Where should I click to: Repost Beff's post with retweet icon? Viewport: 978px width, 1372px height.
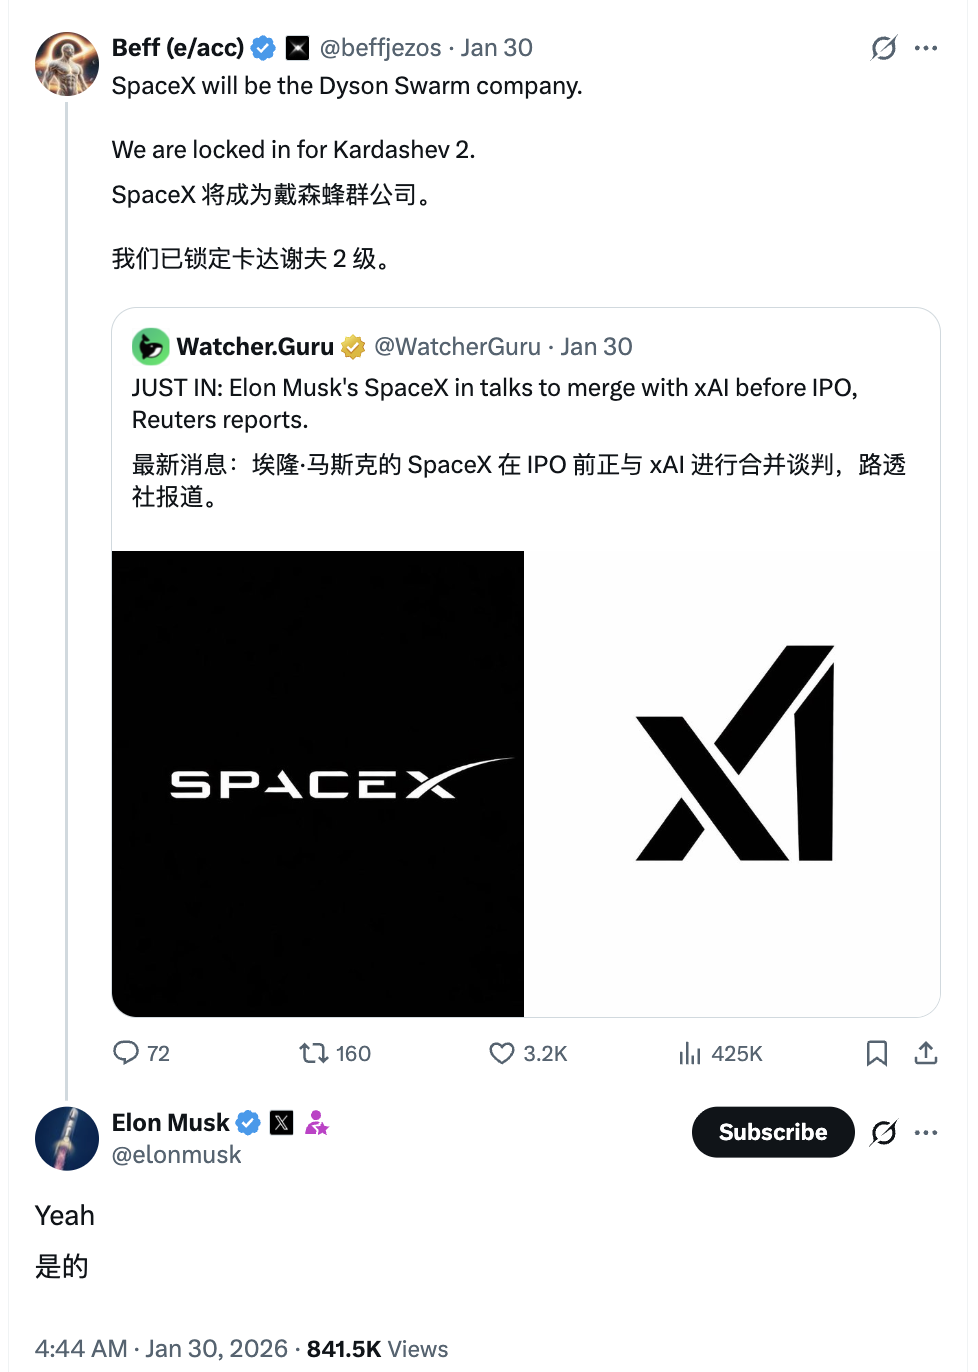[x=314, y=1052]
